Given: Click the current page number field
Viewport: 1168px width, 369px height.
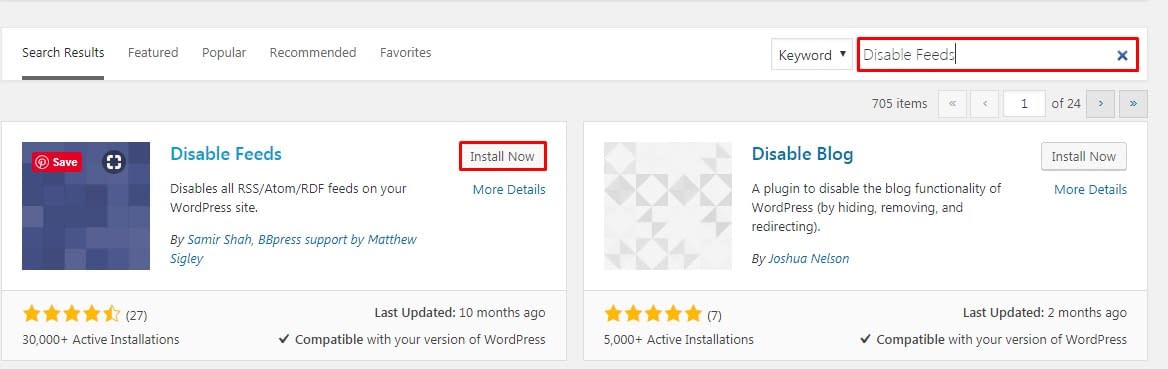Looking at the screenshot, I should click(1024, 104).
